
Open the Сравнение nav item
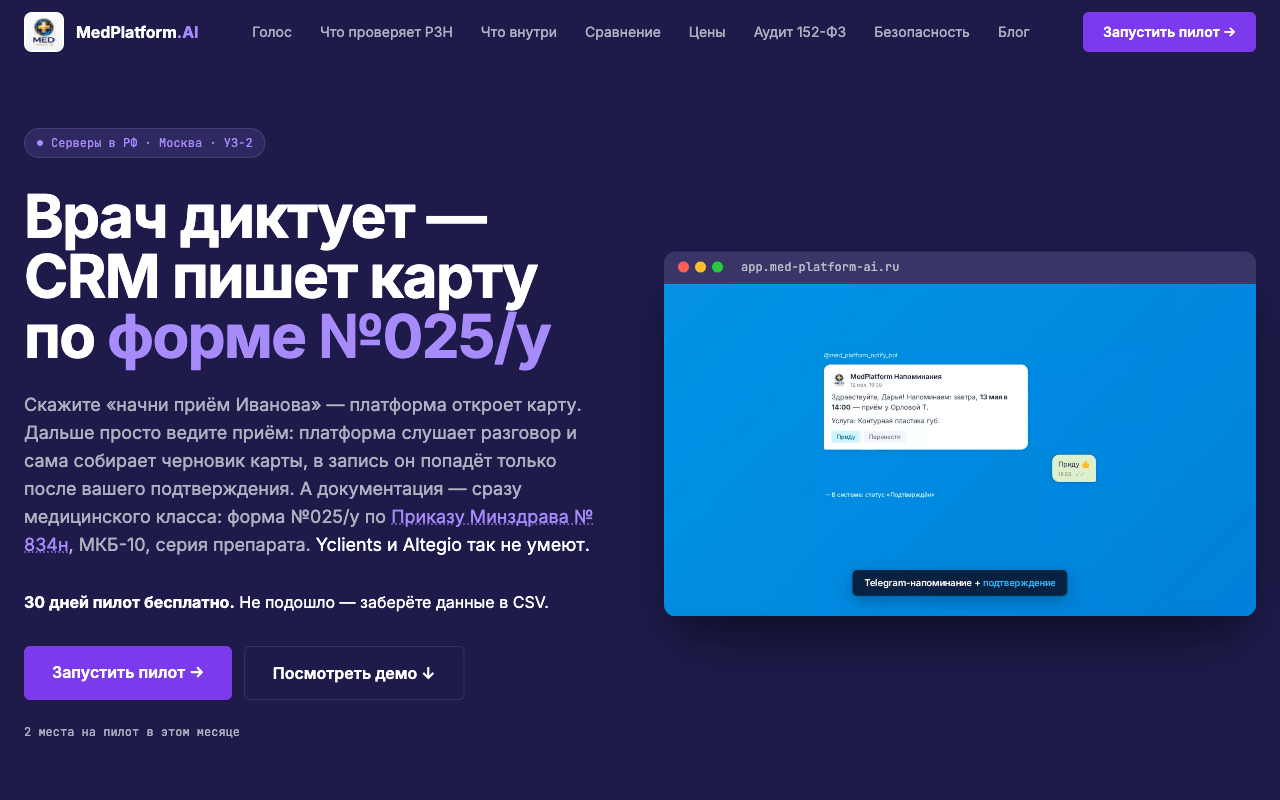coord(623,32)
